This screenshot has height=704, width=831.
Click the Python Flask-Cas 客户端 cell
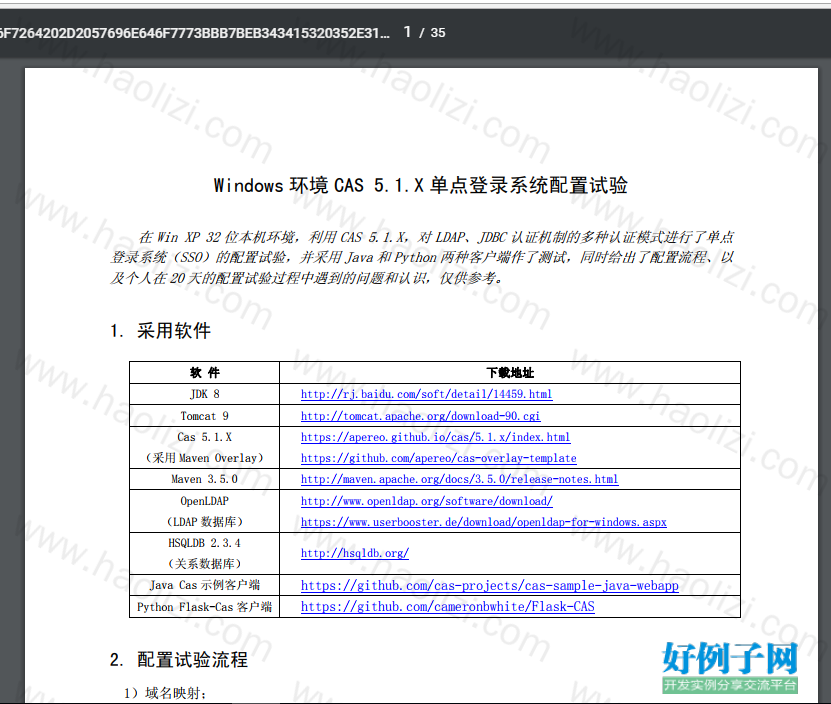[x=205, y=606]
